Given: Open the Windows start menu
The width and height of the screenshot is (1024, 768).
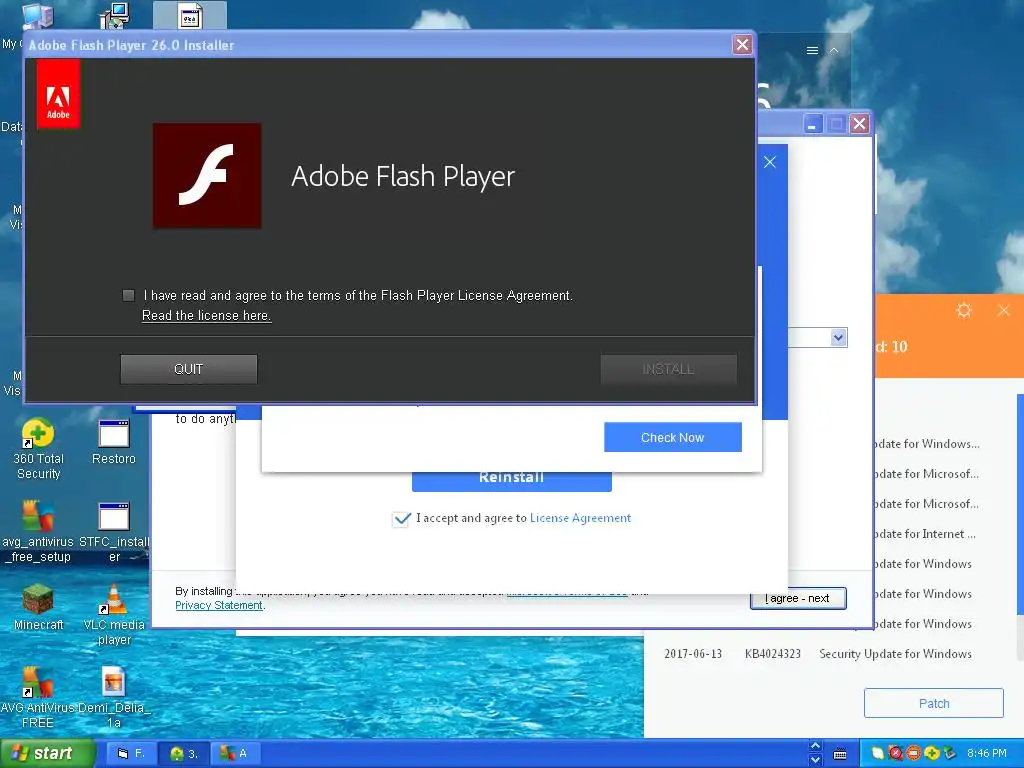Looking at the screenshot, I should [48, 754].
